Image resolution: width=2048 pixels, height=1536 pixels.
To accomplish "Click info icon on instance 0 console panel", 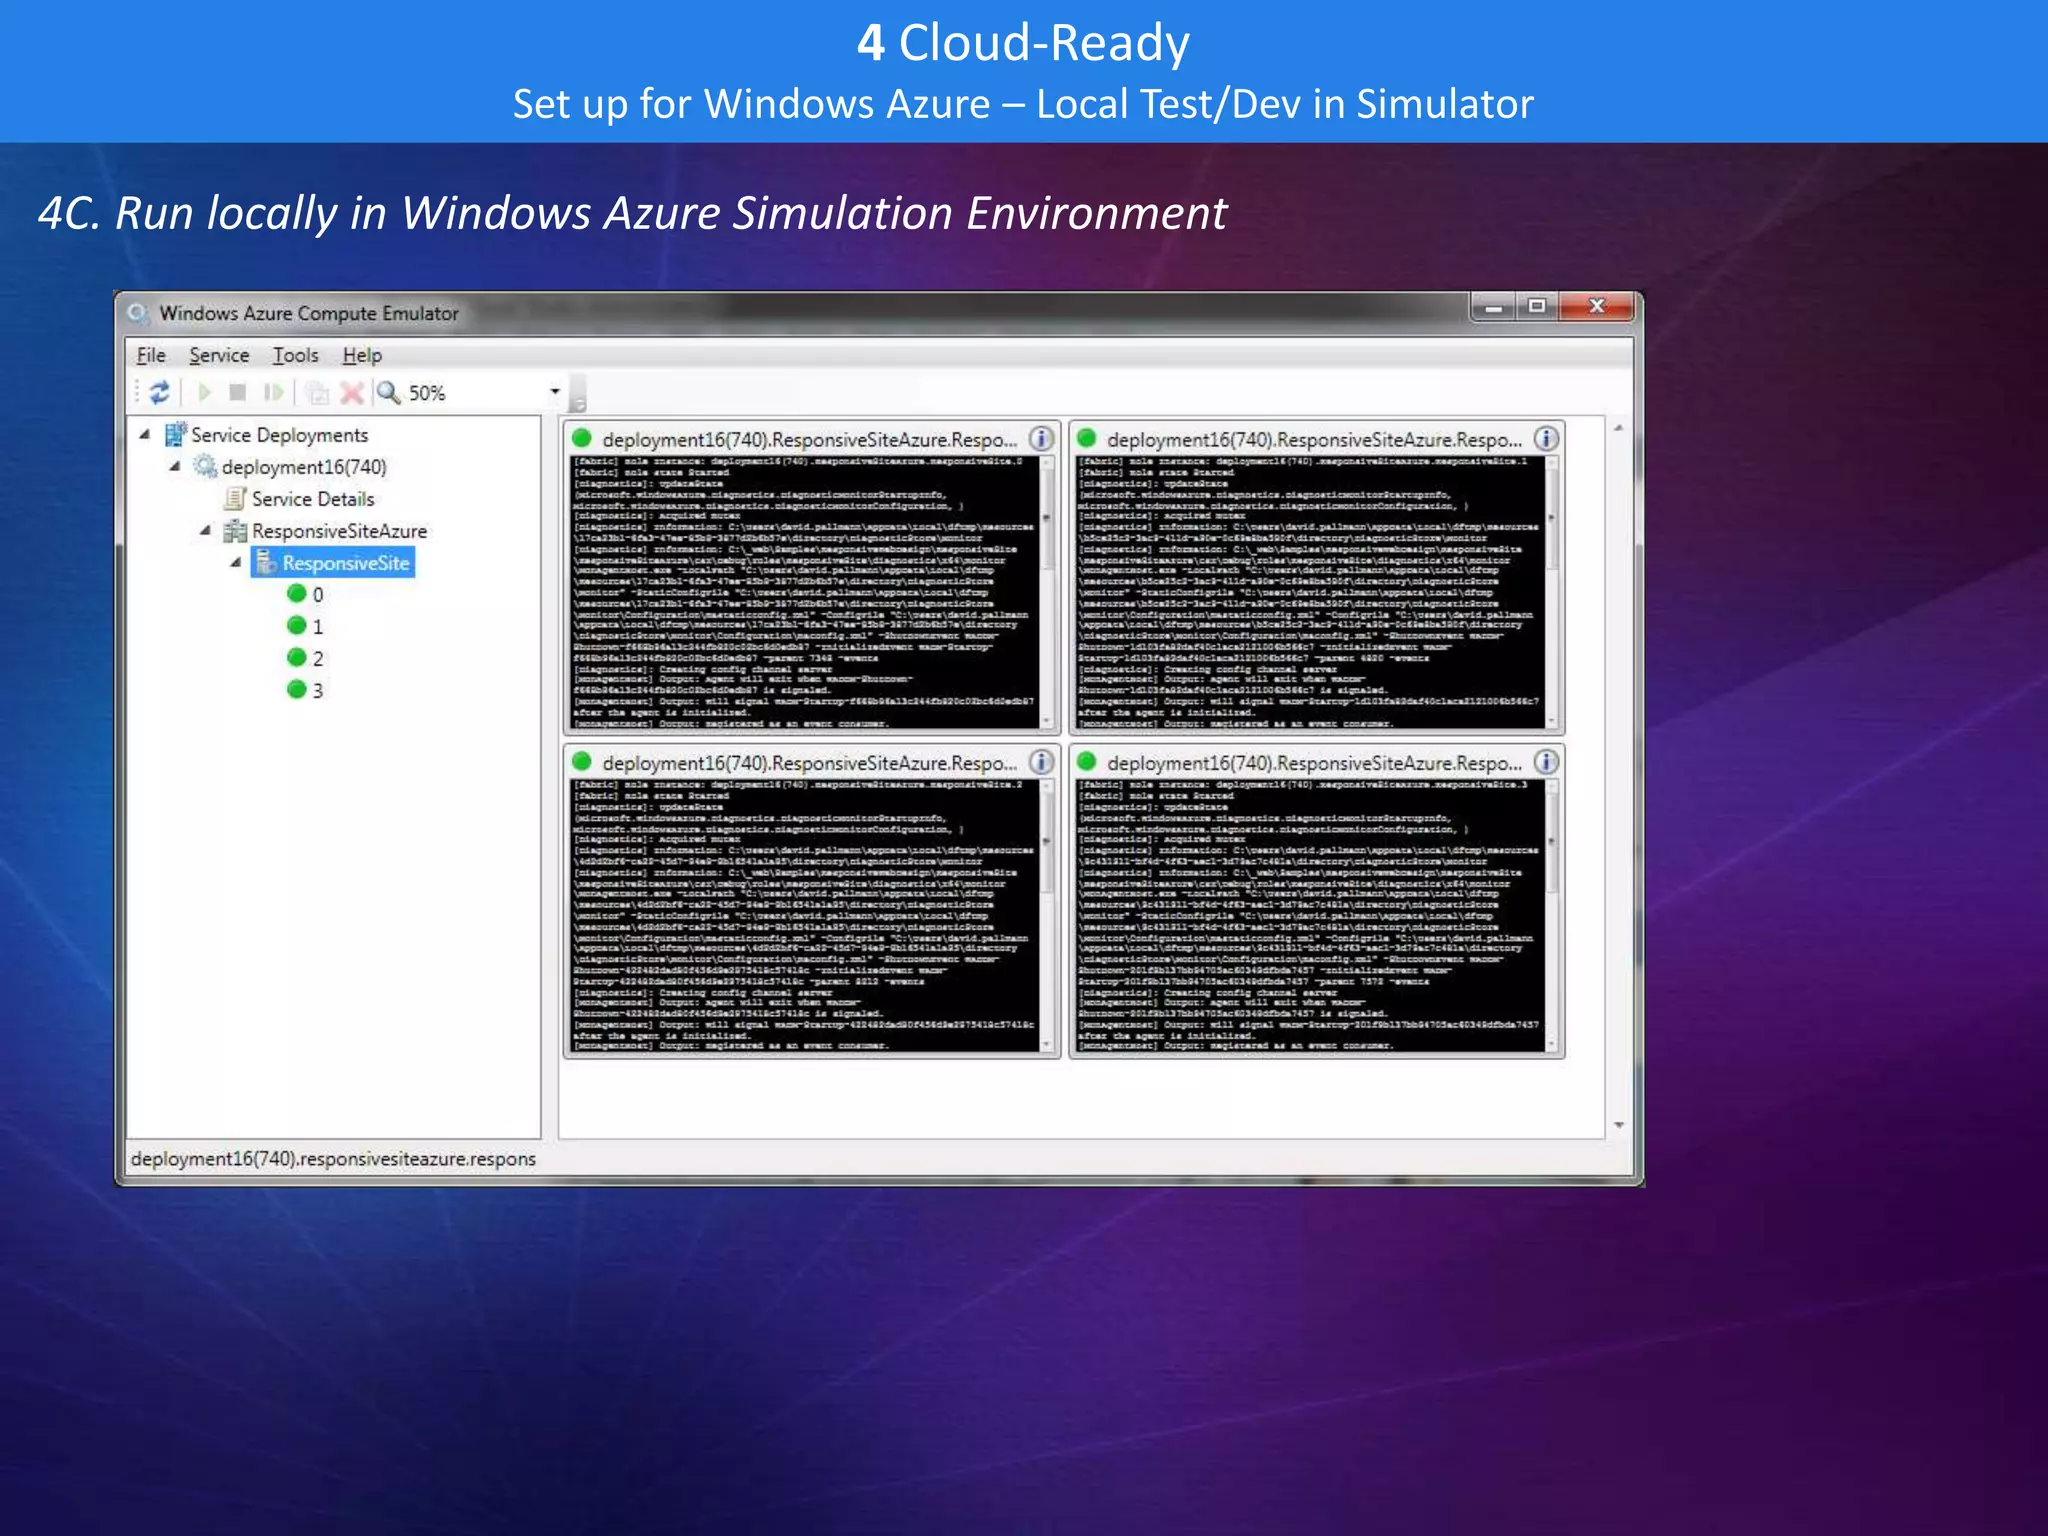I will click(1041, 439).
